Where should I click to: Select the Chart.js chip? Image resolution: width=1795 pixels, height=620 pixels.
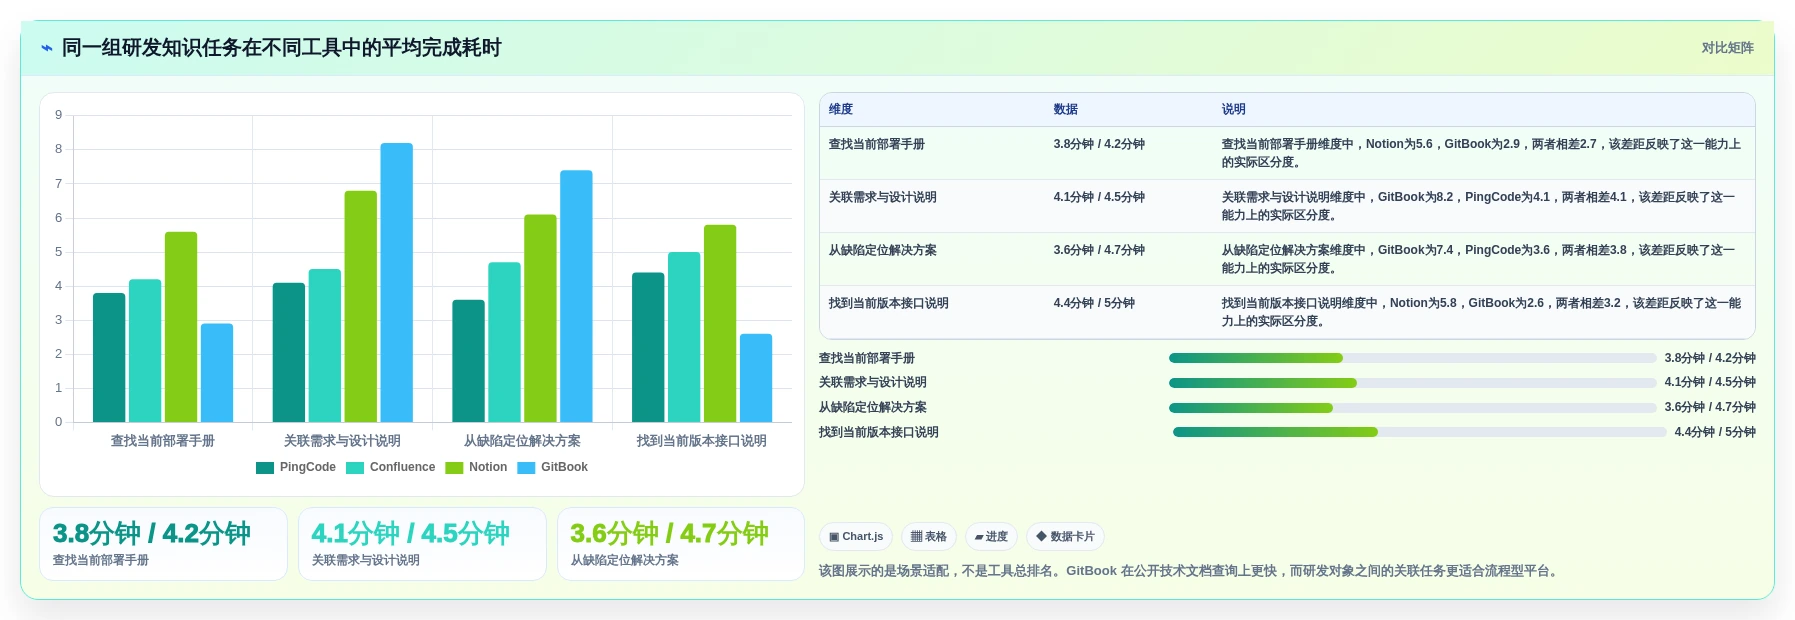click(x=856, y=537)
